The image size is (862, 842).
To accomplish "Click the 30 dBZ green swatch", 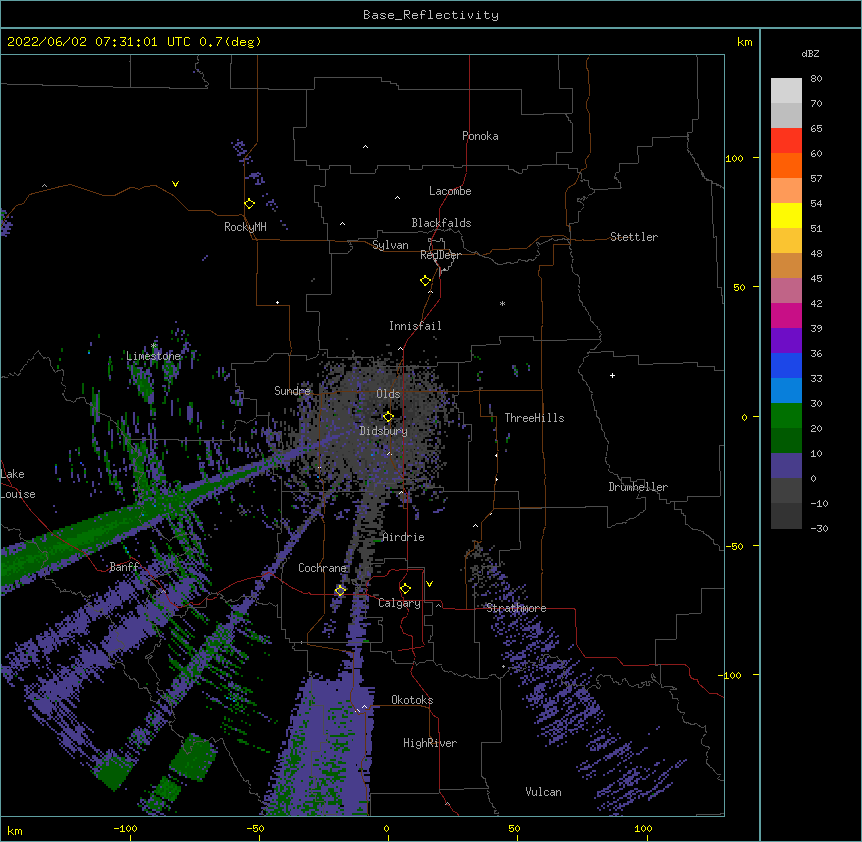I will (x=786, y=415).
